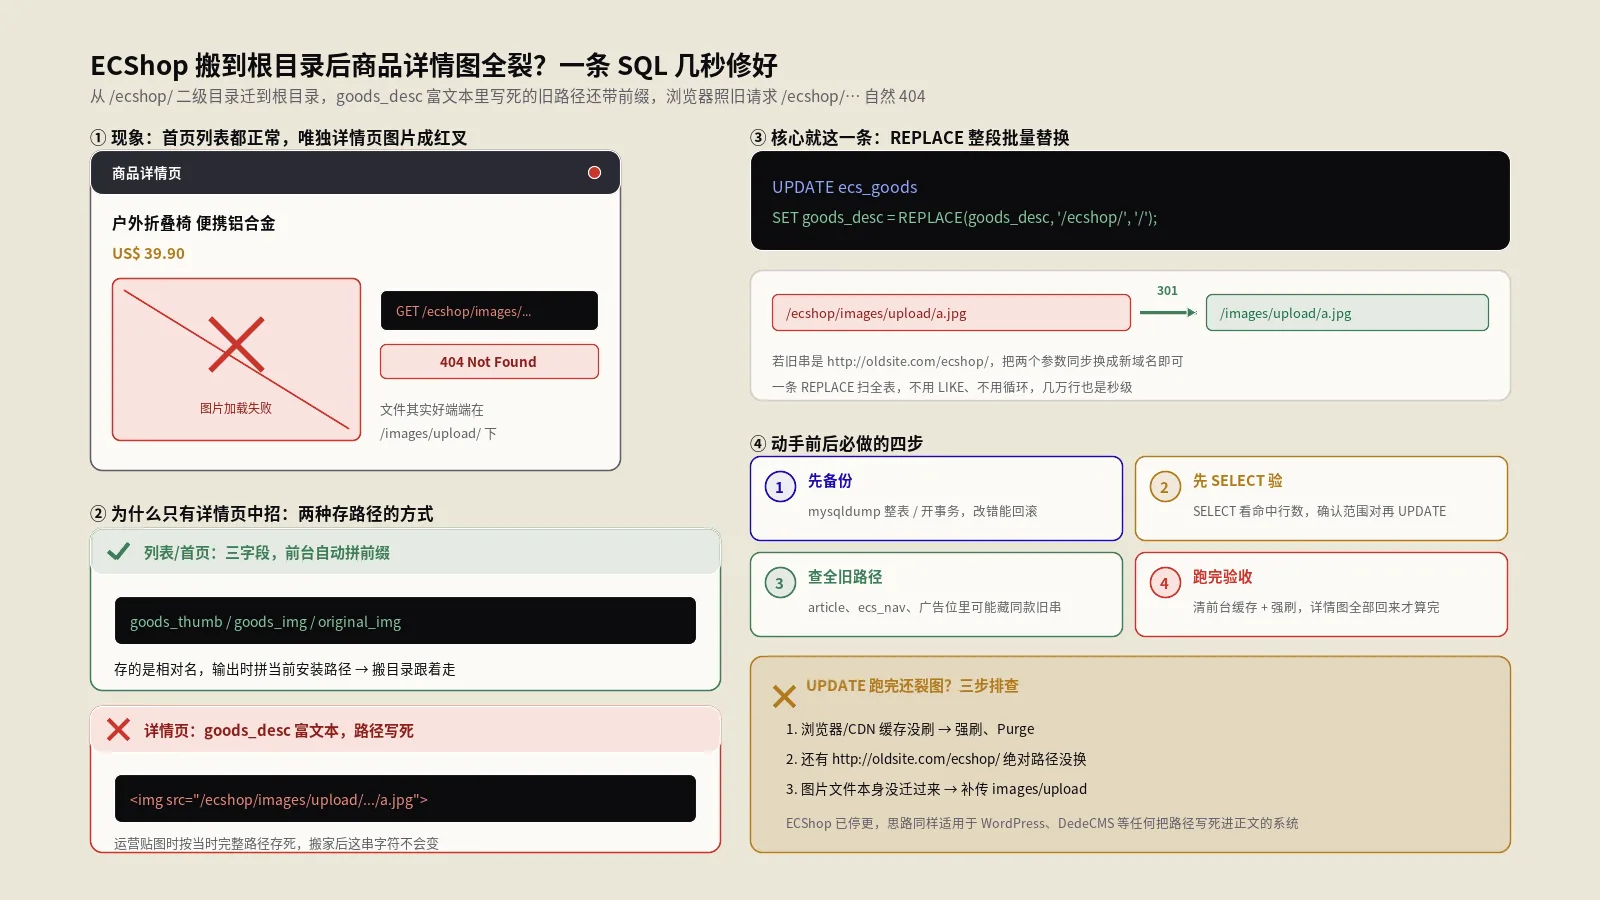Click the 运营贴图时按当时完整路径存死 text
The image size is (1600, 900).
click(x=276, y=843)
